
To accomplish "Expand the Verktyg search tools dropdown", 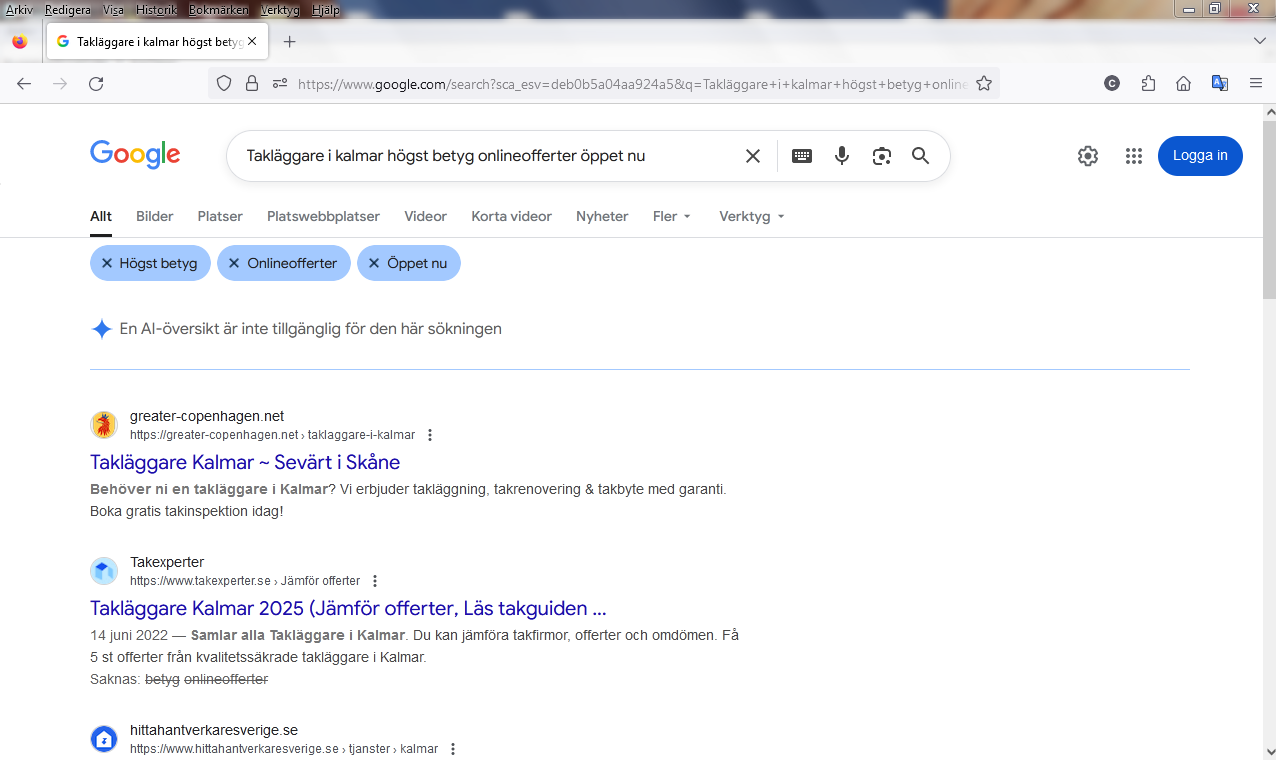I will point(751,216).
